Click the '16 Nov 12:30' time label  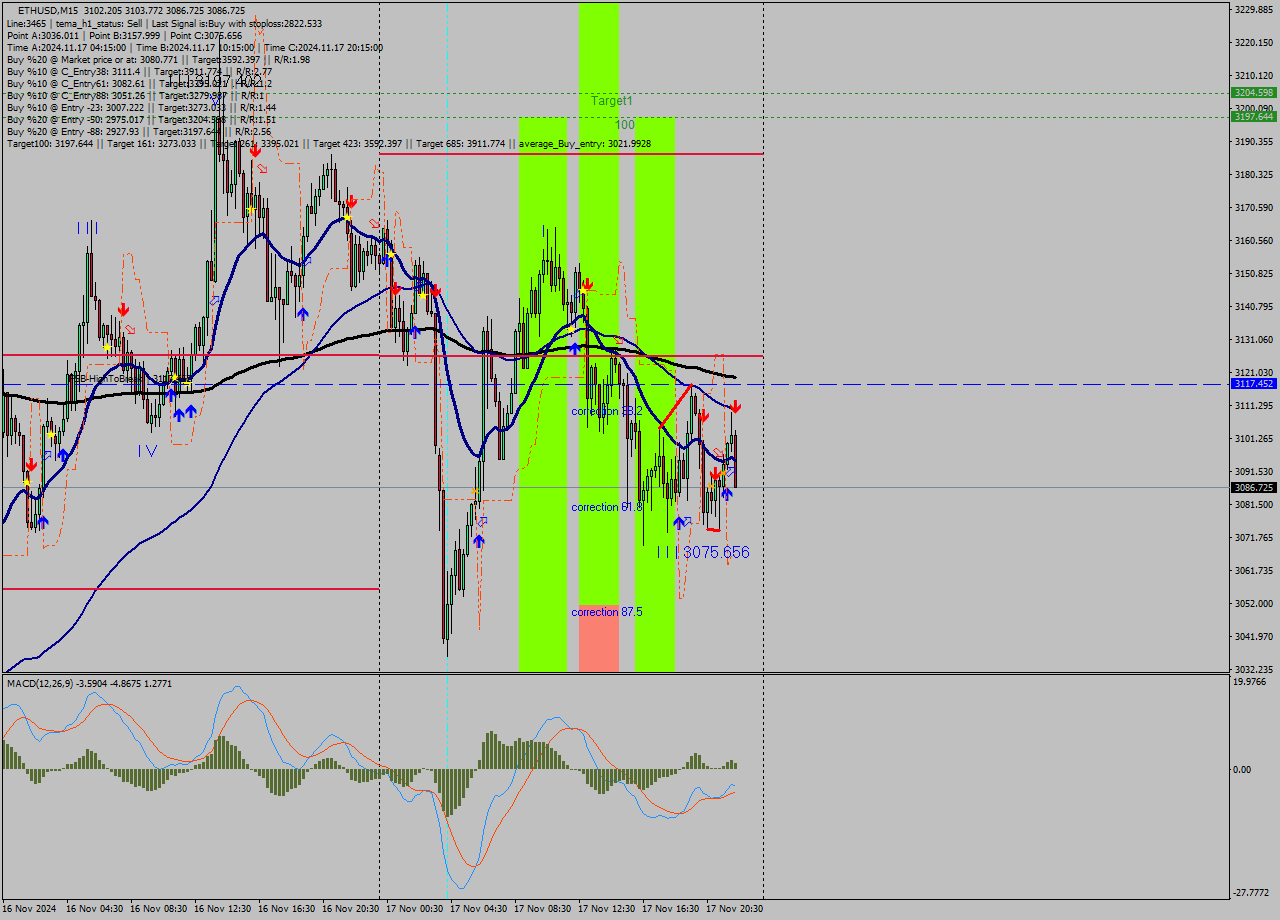coord(223,909)
